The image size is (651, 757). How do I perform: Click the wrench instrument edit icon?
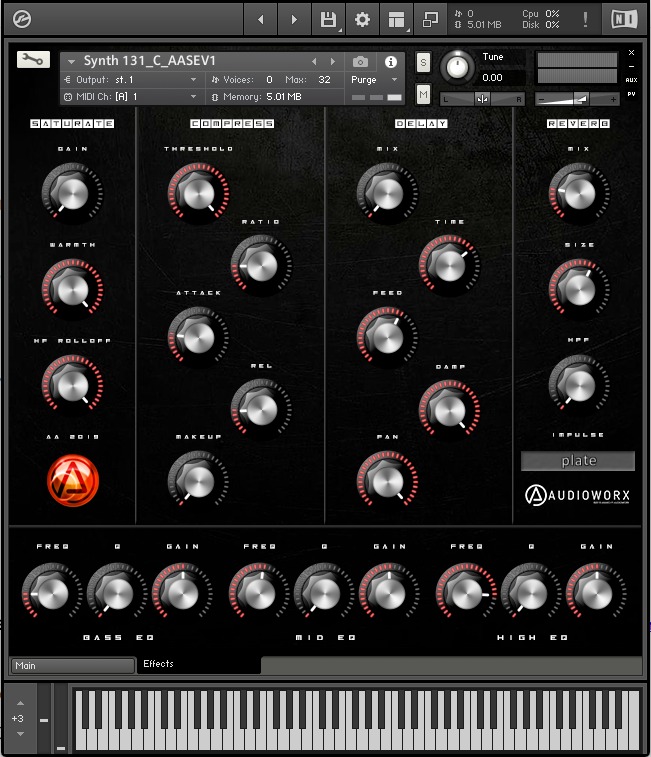(33, 60)
